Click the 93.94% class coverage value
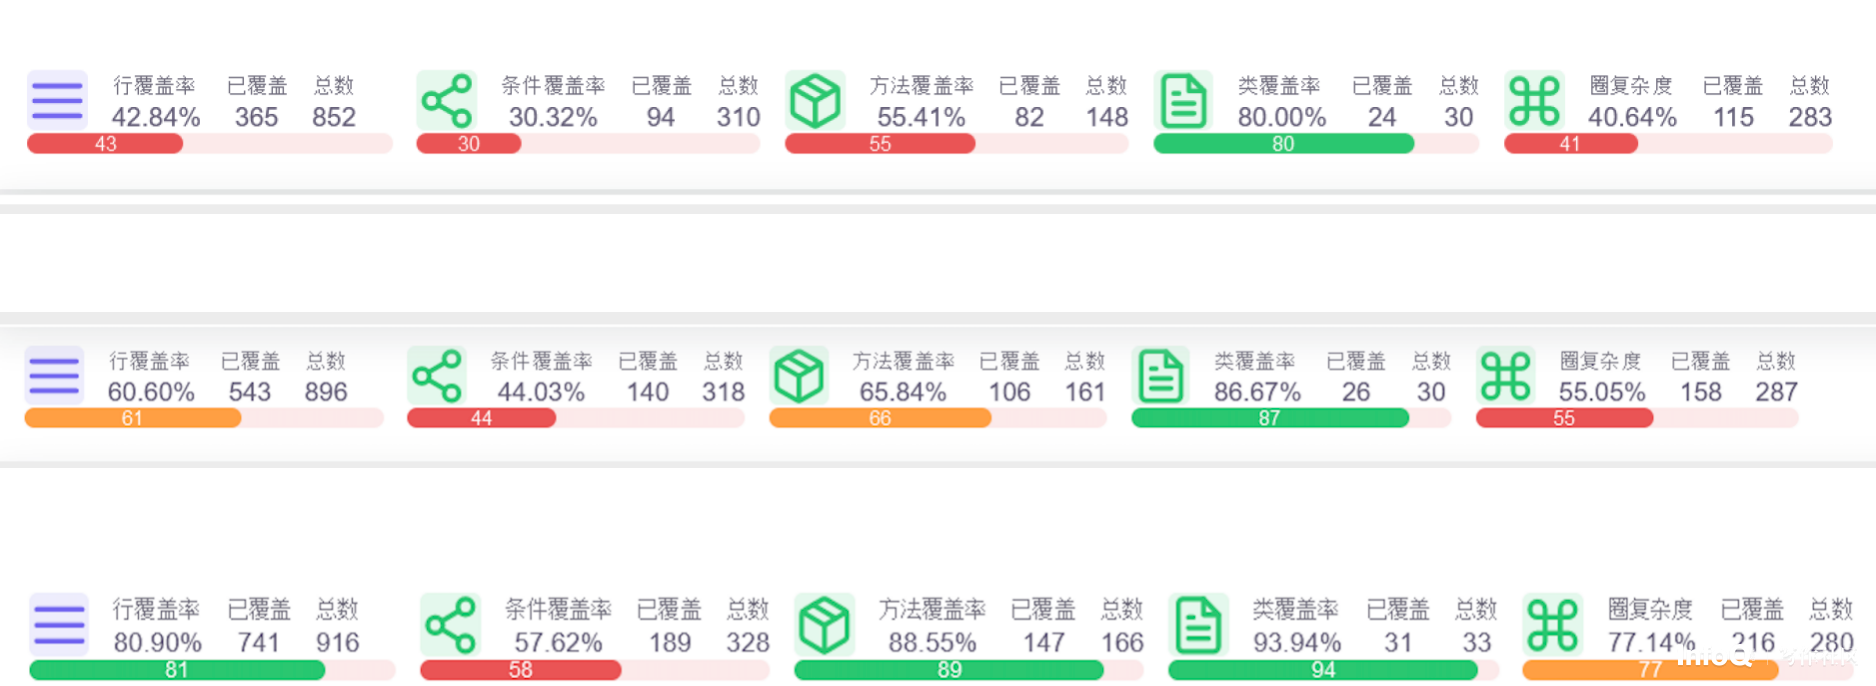 (1296, 643)
